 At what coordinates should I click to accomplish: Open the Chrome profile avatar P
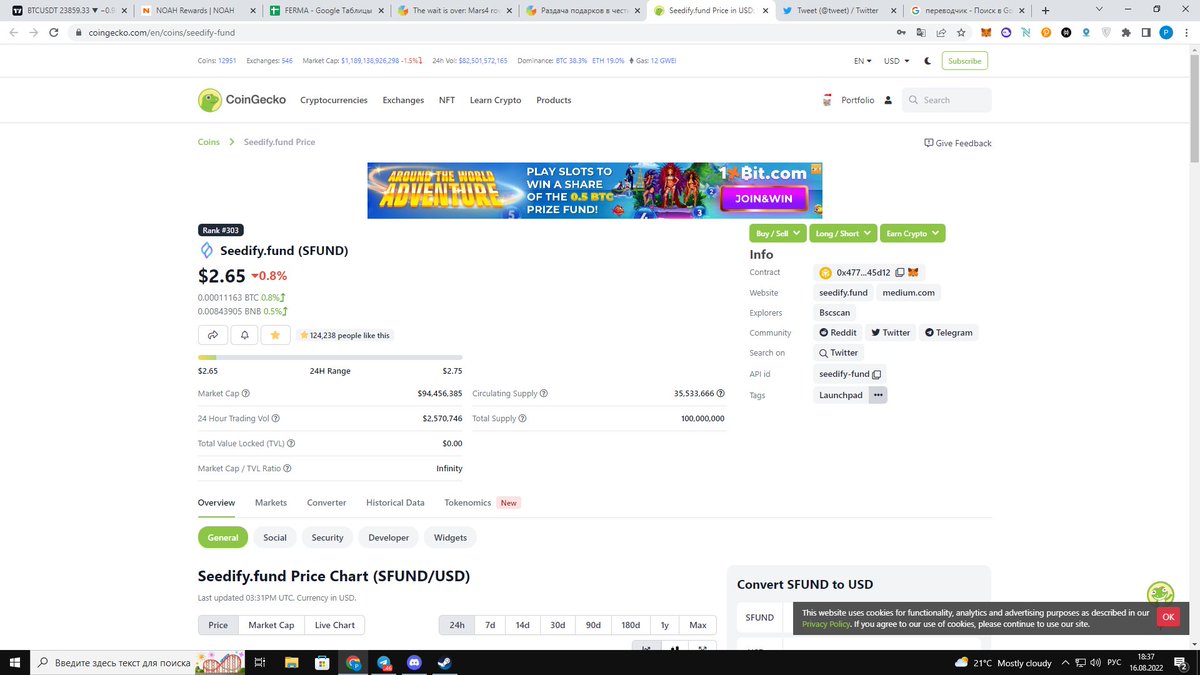tap(1166, 32)
